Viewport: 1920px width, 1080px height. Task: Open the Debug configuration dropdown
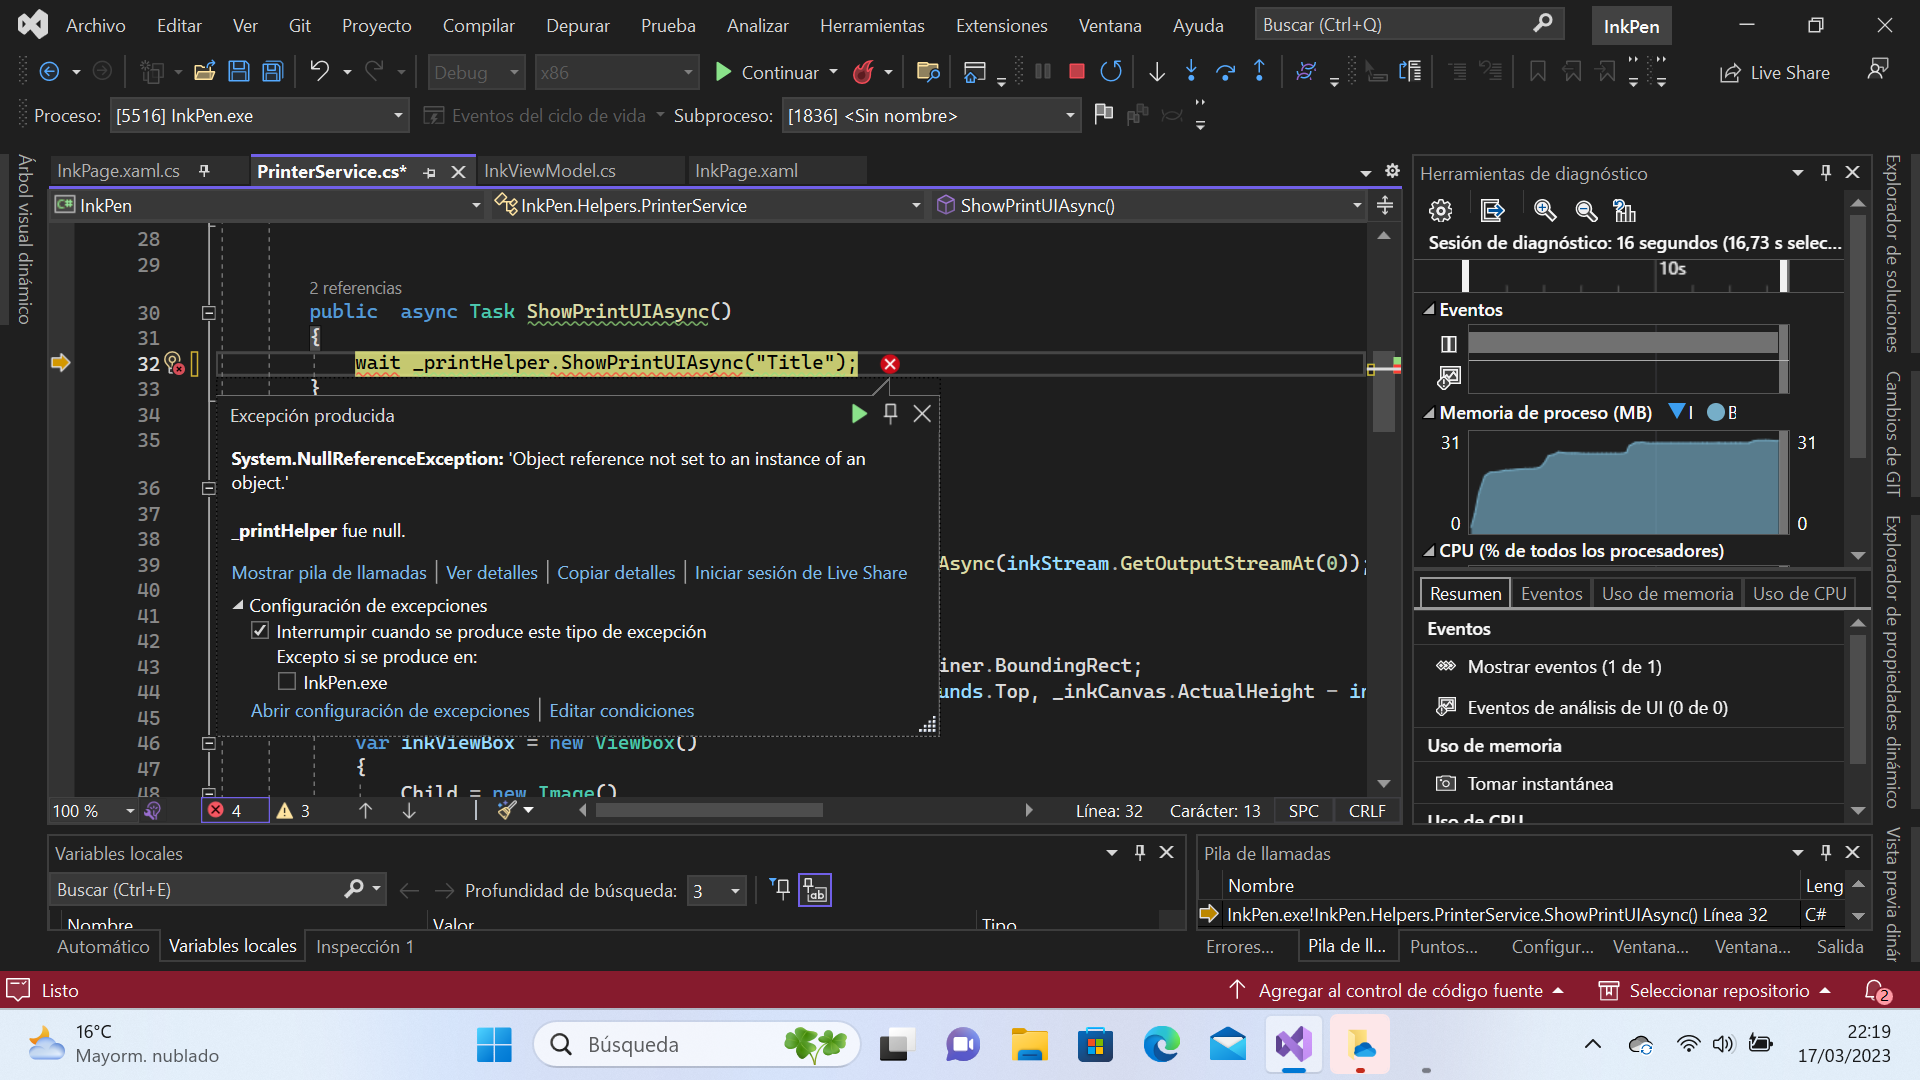[514, 72]
